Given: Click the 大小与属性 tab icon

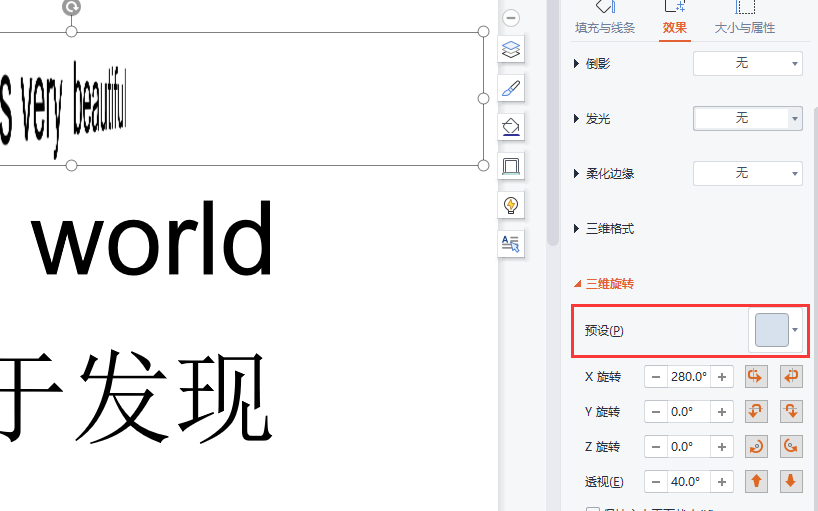Looking at the screenshot, I should [x=745, y=6].
